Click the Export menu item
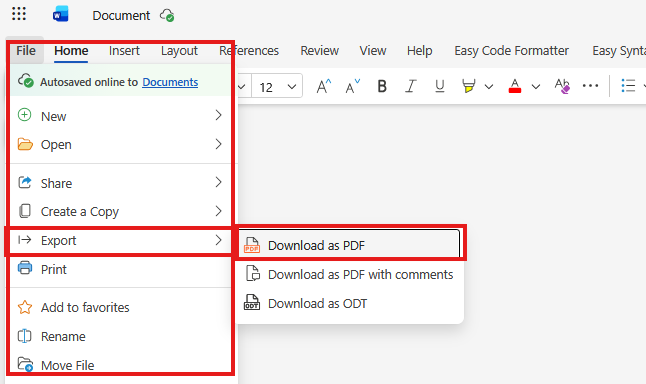 (x=120, y=240)
